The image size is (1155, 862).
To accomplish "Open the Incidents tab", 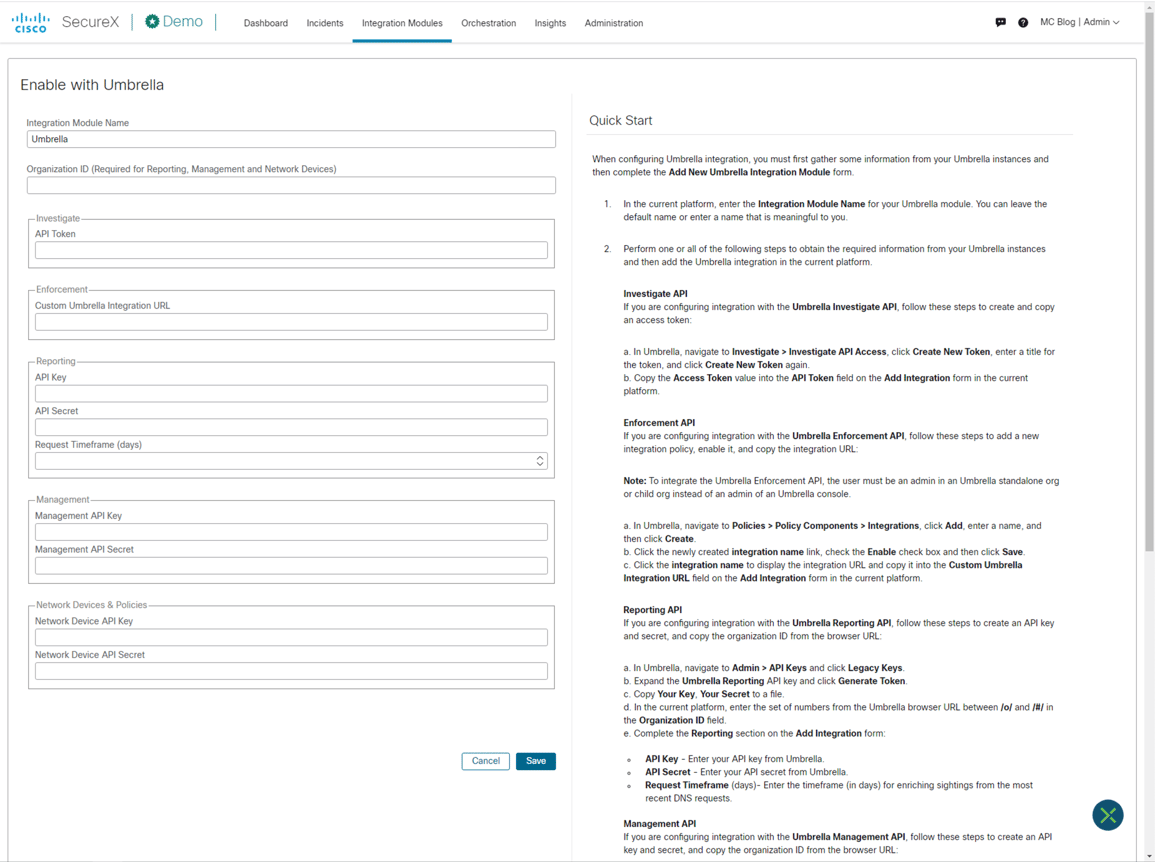I will pyautogui.click(x=325, y=23).
